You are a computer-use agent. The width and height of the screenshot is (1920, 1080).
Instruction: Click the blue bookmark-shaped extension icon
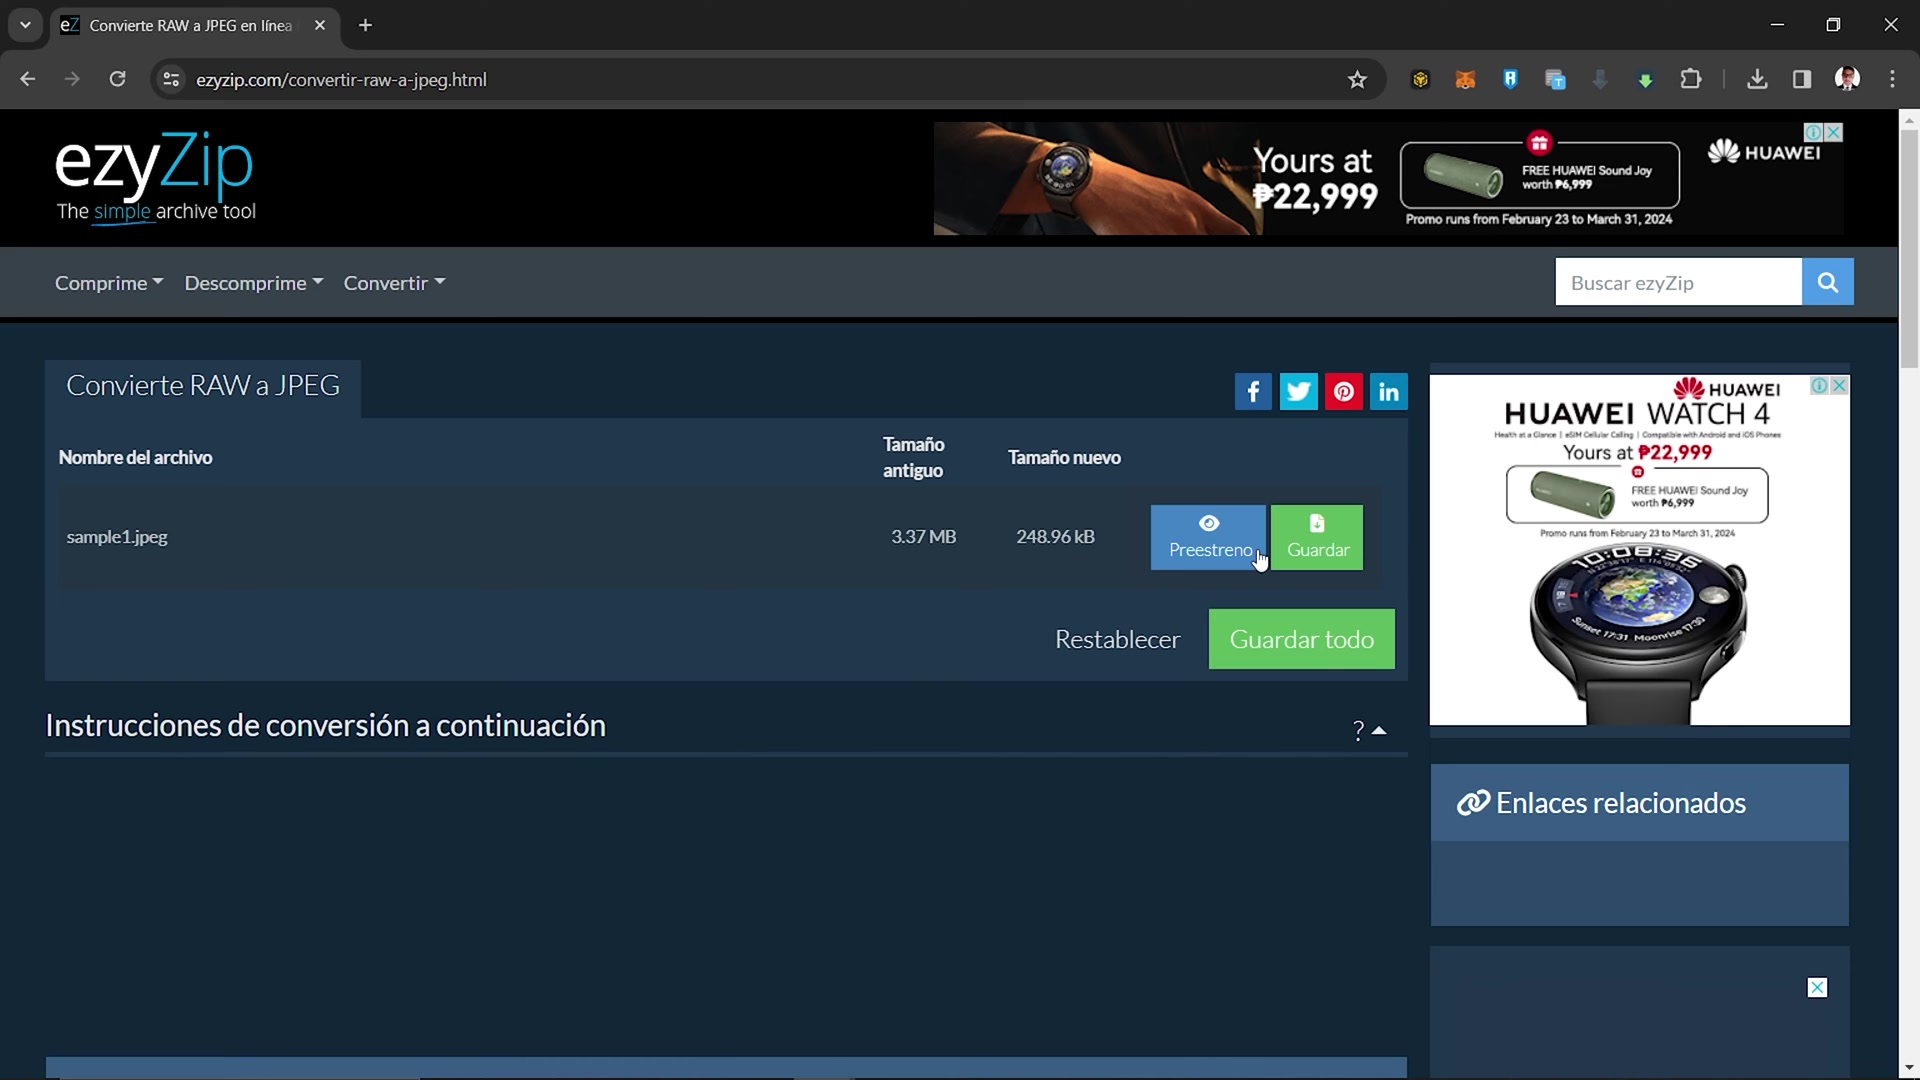[x=1510, y=80]
